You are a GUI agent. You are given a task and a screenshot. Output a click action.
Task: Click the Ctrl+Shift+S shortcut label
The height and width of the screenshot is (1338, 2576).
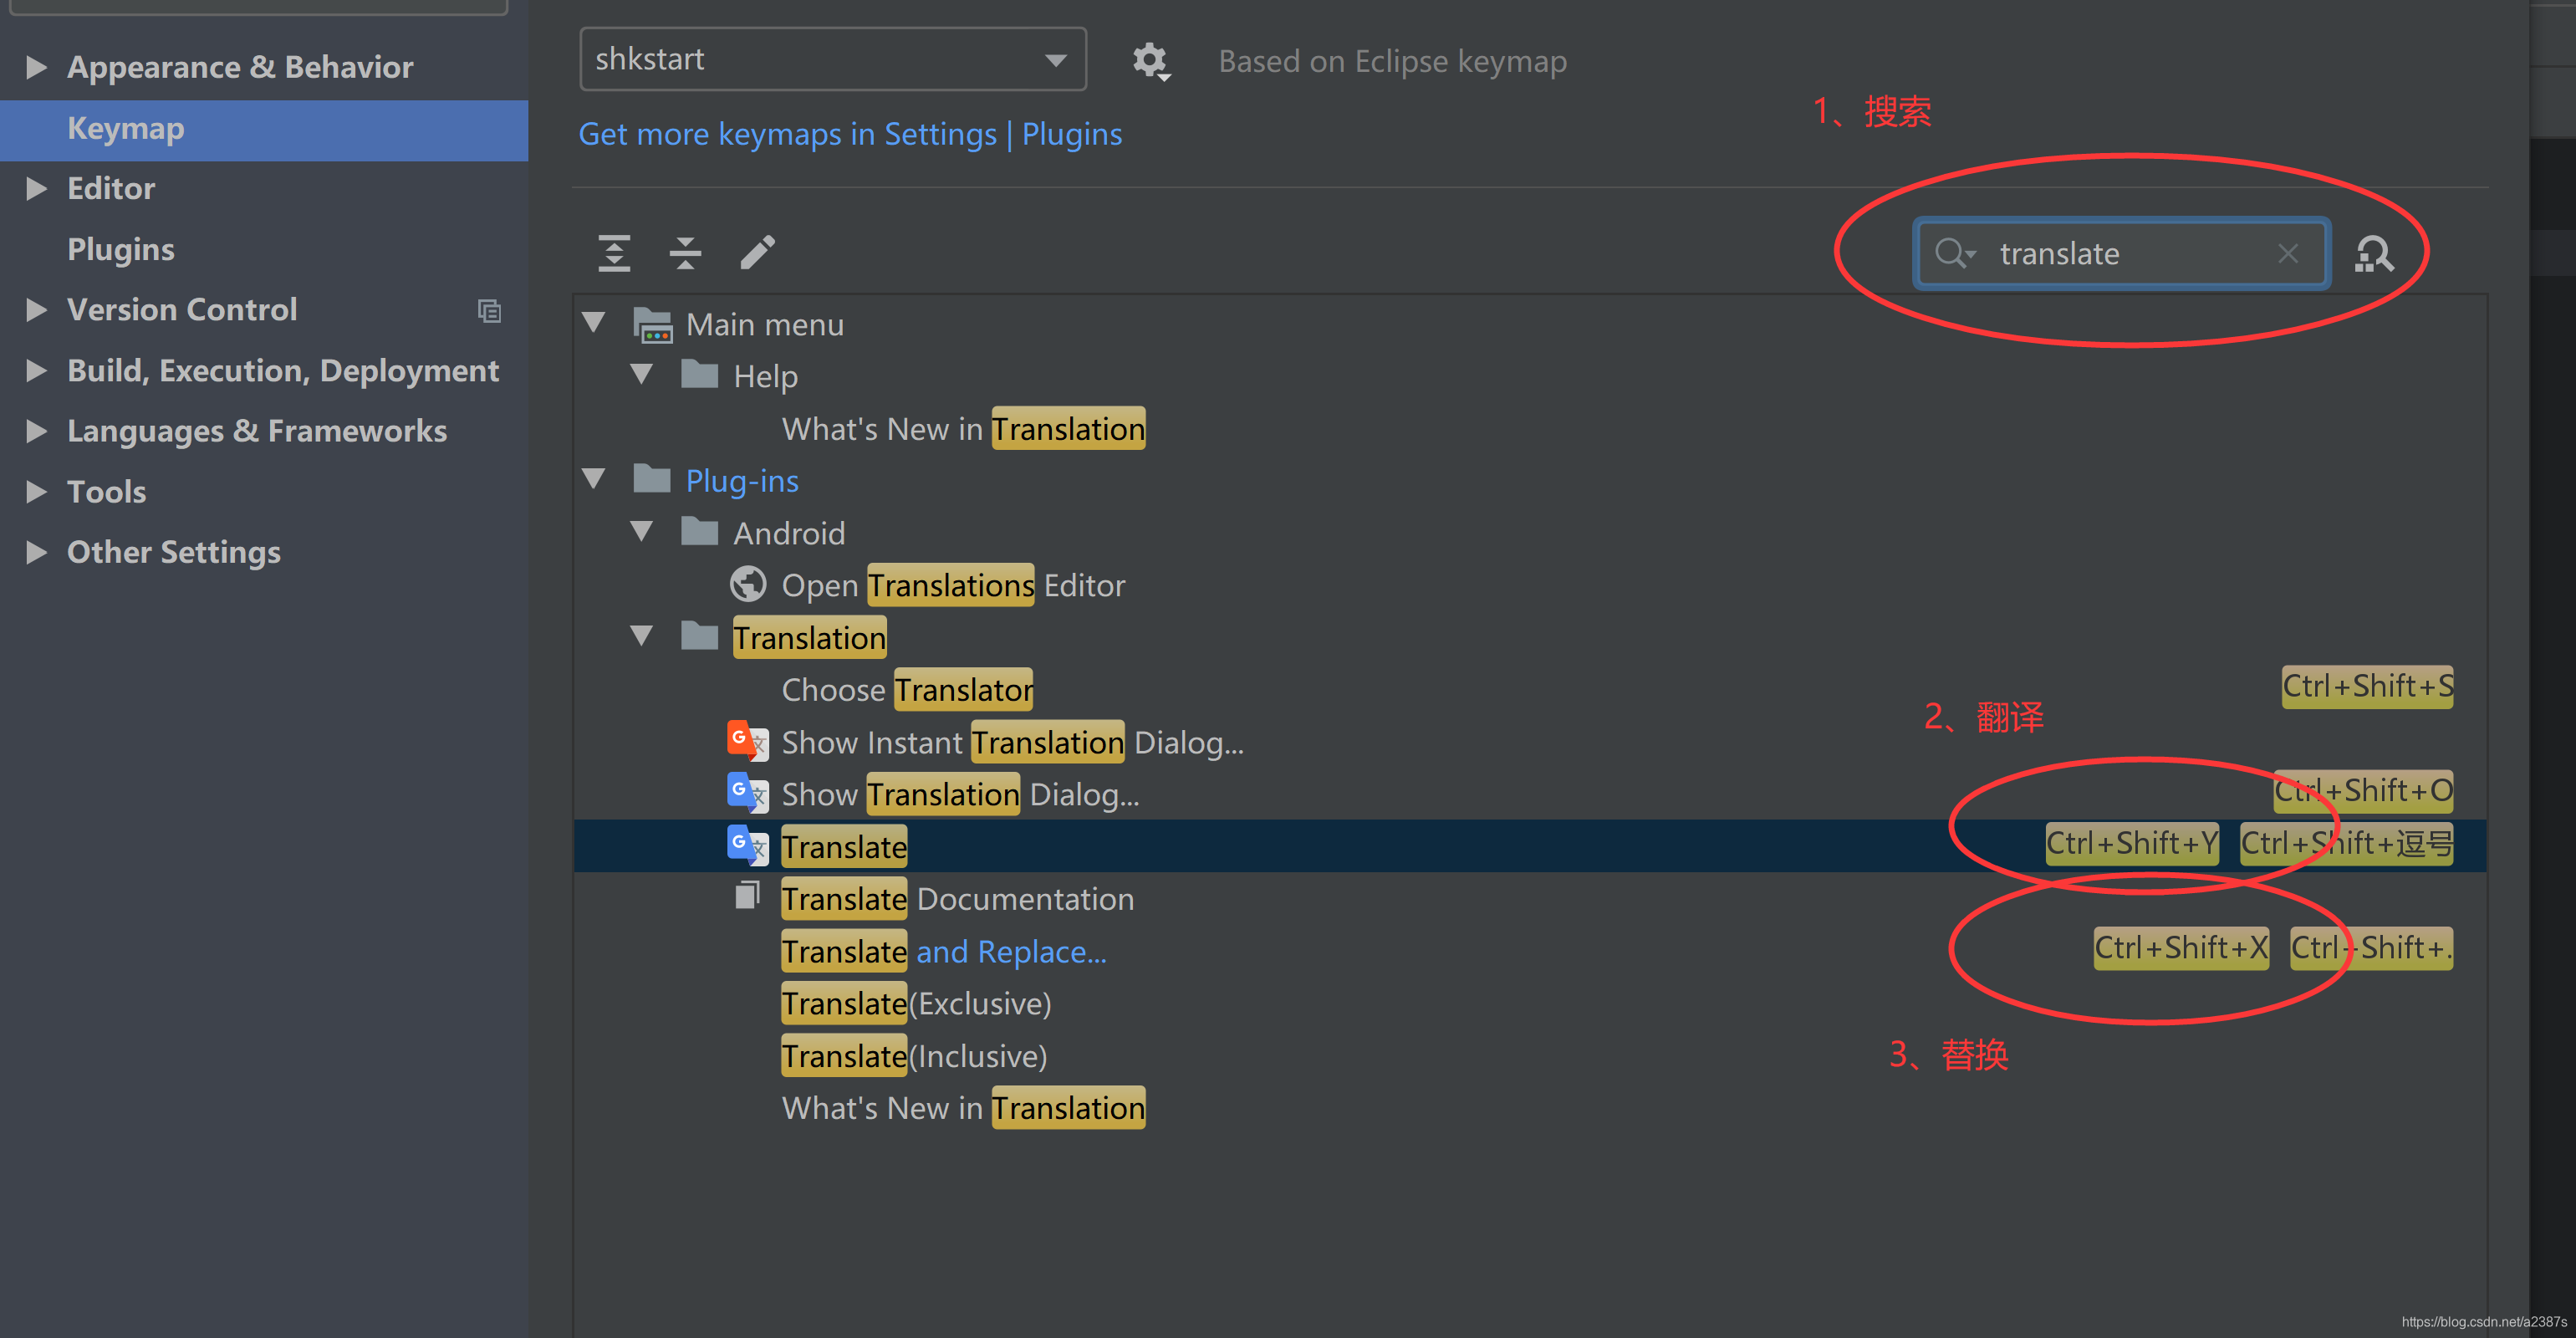[2367, 686]
